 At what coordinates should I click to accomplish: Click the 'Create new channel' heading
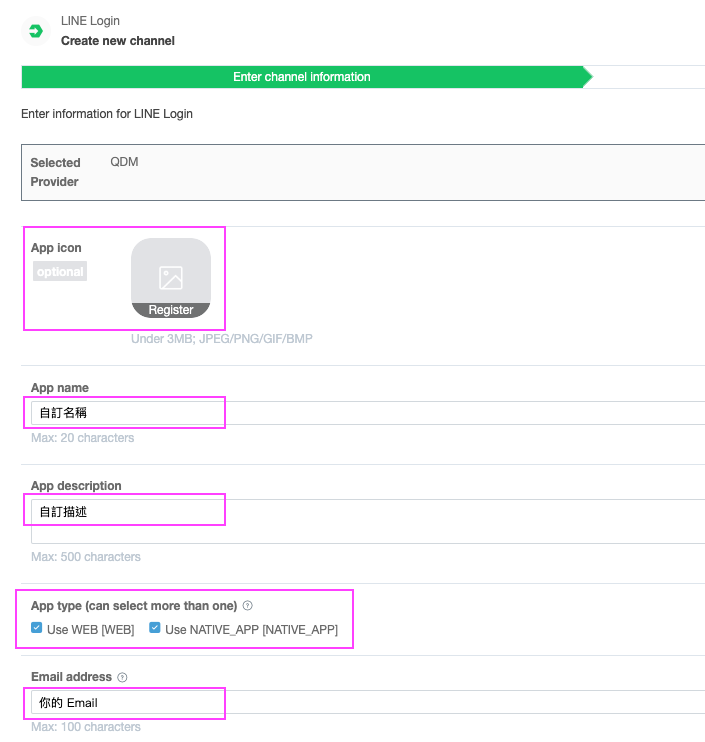[x=118, y=41]
